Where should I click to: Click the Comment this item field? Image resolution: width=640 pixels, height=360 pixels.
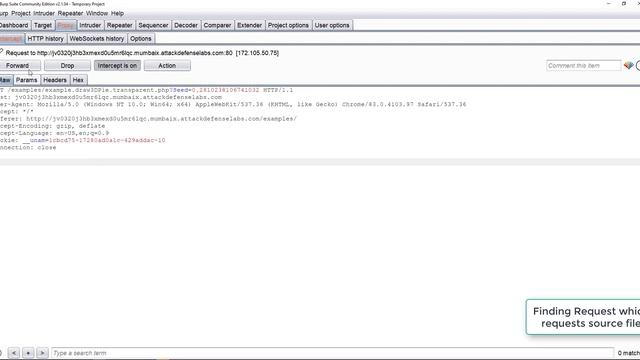[584, 66]
